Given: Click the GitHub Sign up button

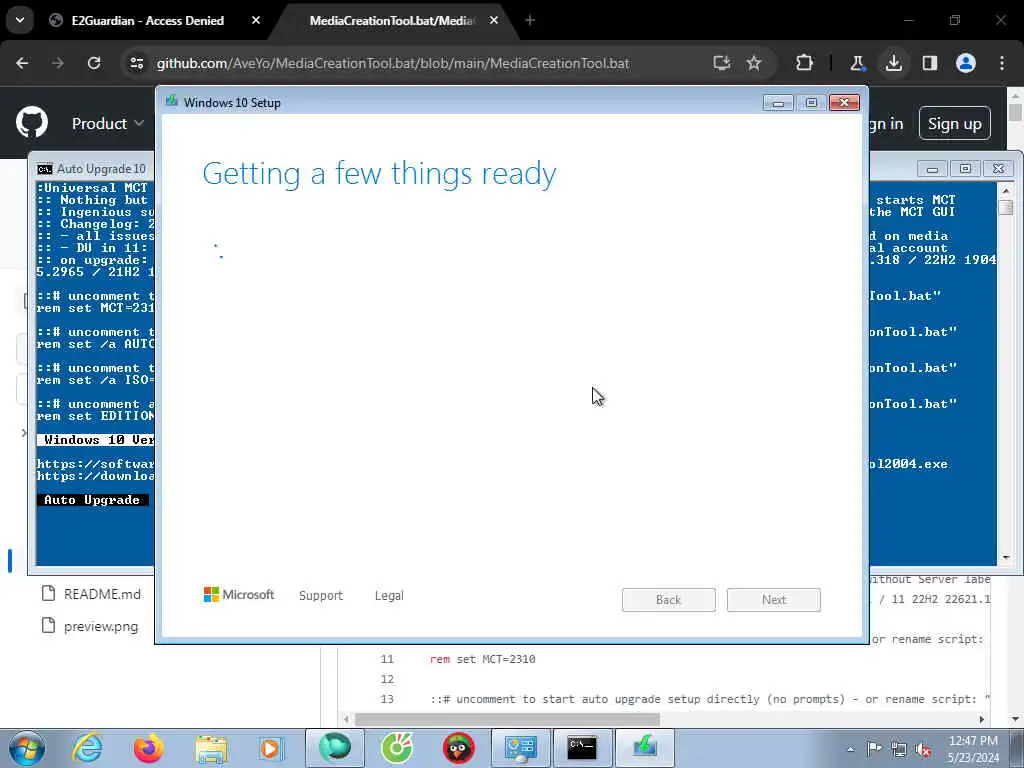Looking at the screenshot, I should [954, 123].
